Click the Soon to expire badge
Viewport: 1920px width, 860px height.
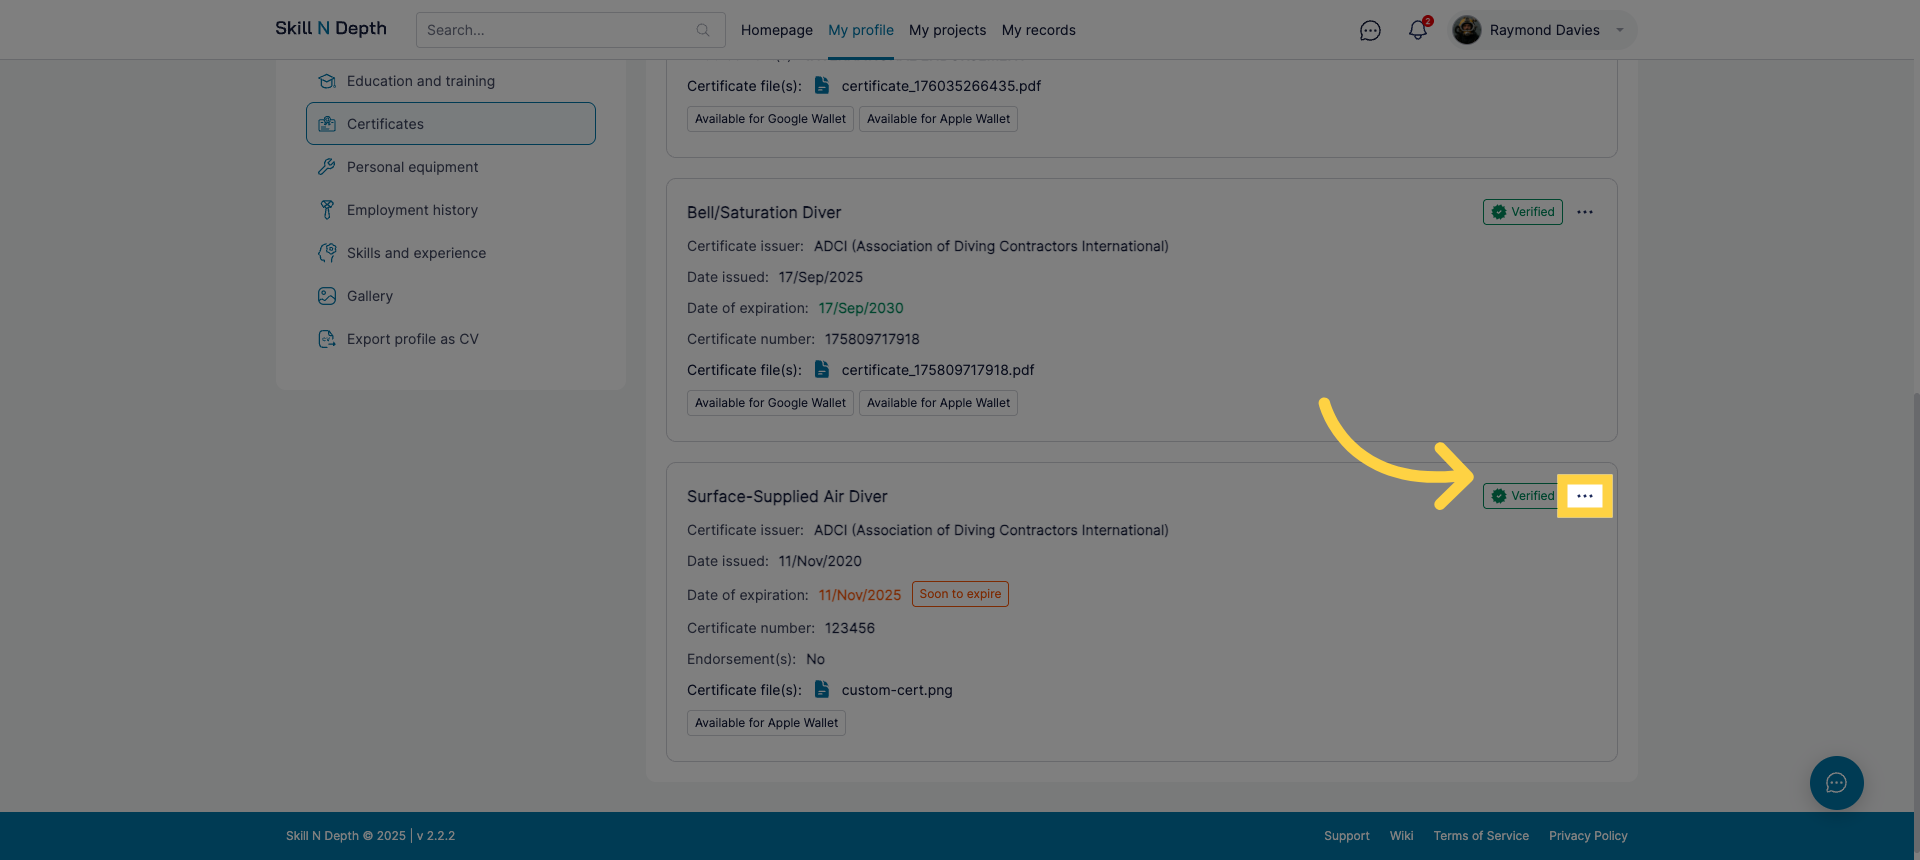[960, 594]
